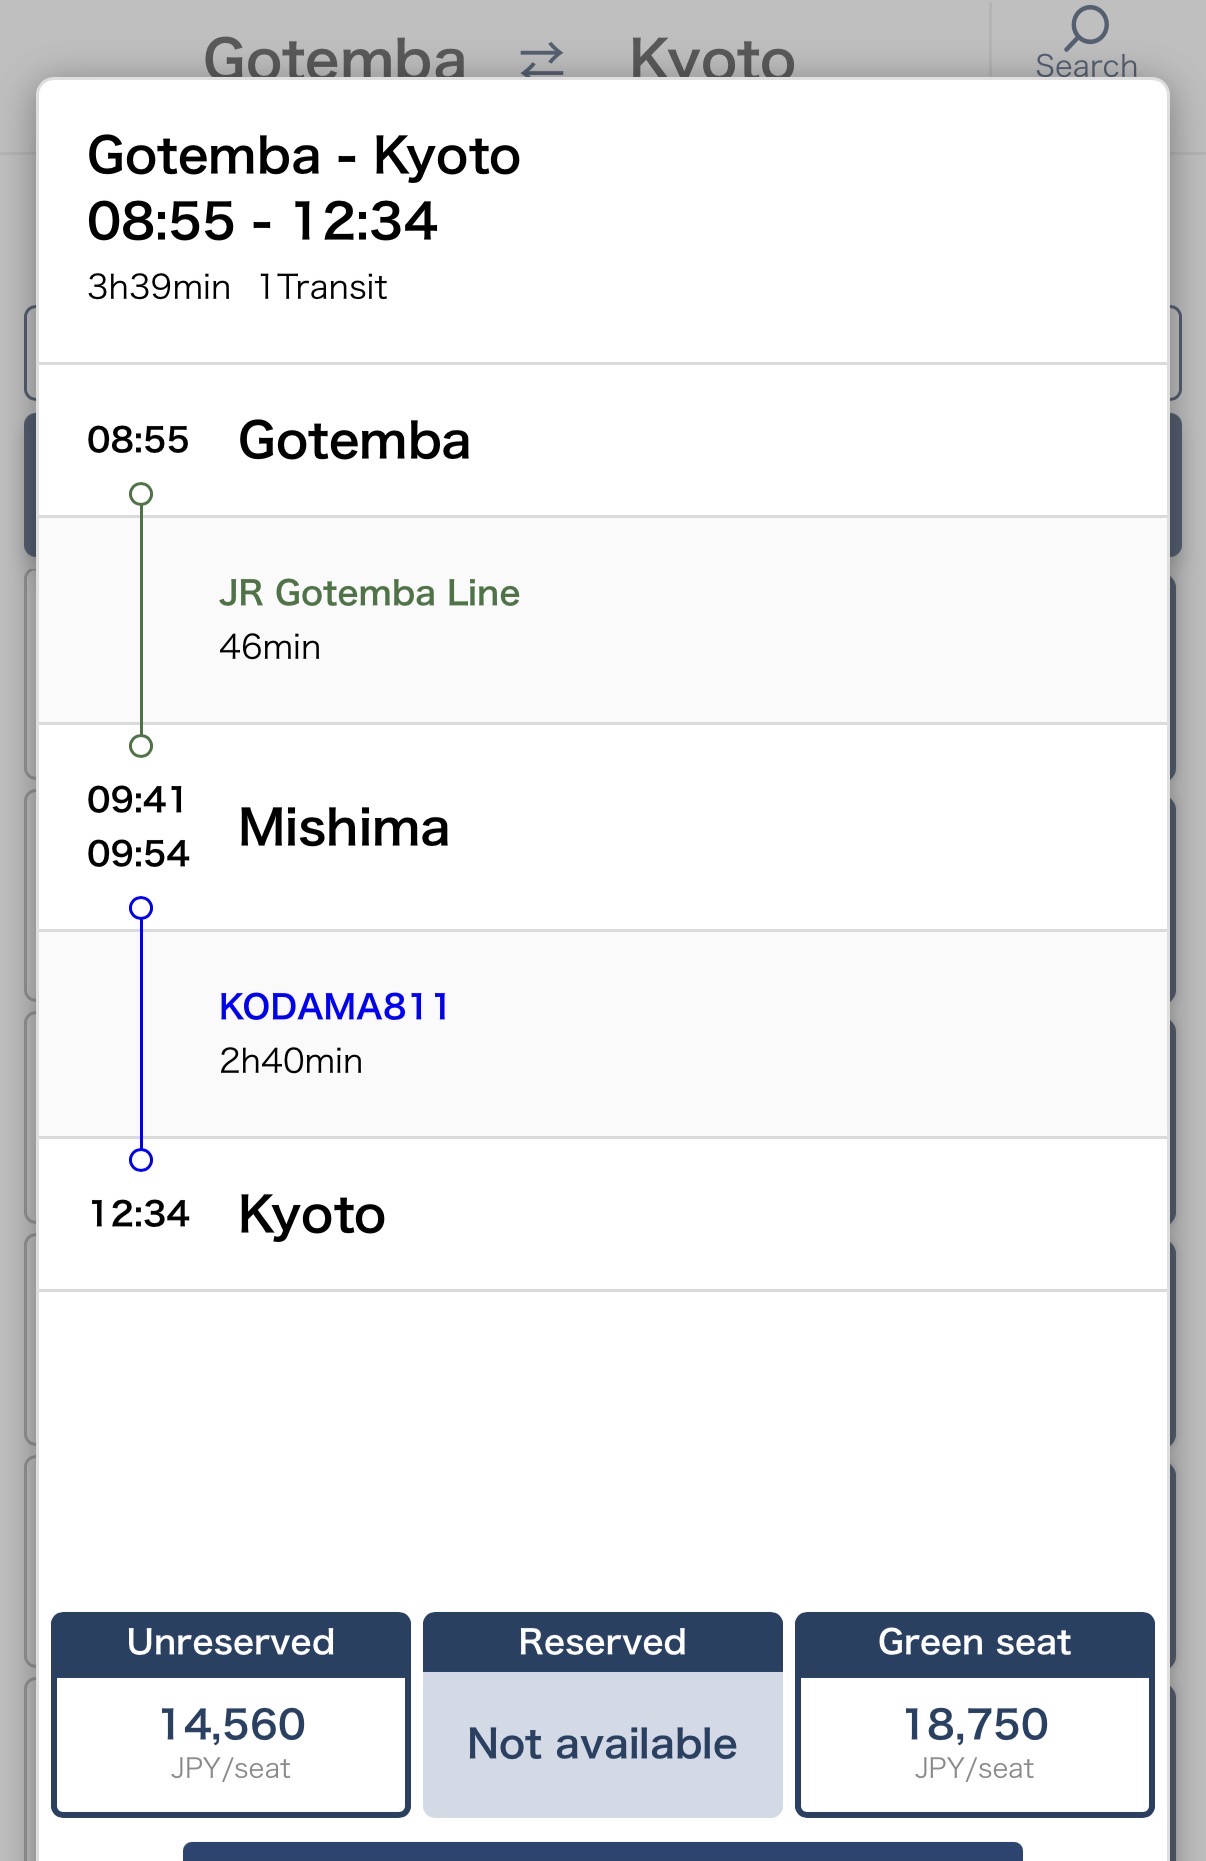Viewport: 1206px width, 1861px height.
Task: Tap the 2h40min KODAMA segment duration
Action: (291, 1061)
